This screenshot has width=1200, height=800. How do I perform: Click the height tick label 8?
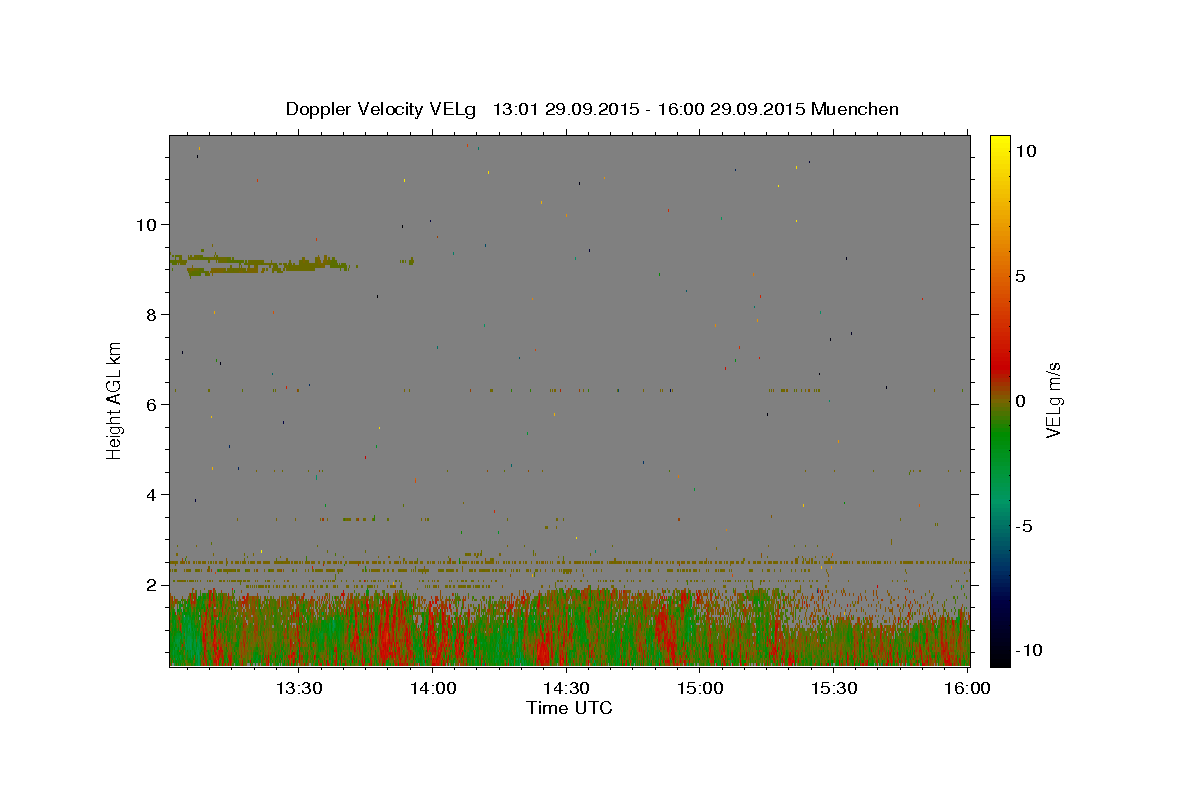152,315
